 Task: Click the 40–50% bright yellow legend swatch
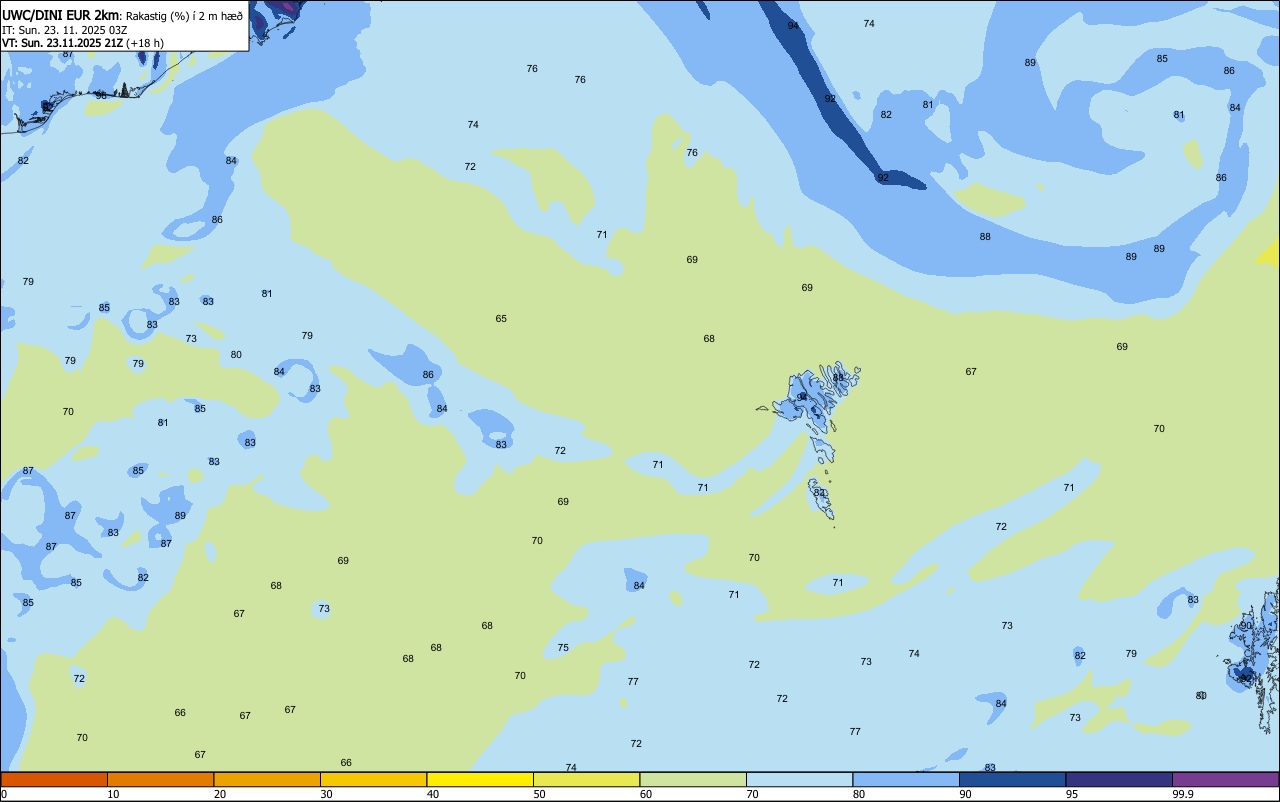[480, 779]
